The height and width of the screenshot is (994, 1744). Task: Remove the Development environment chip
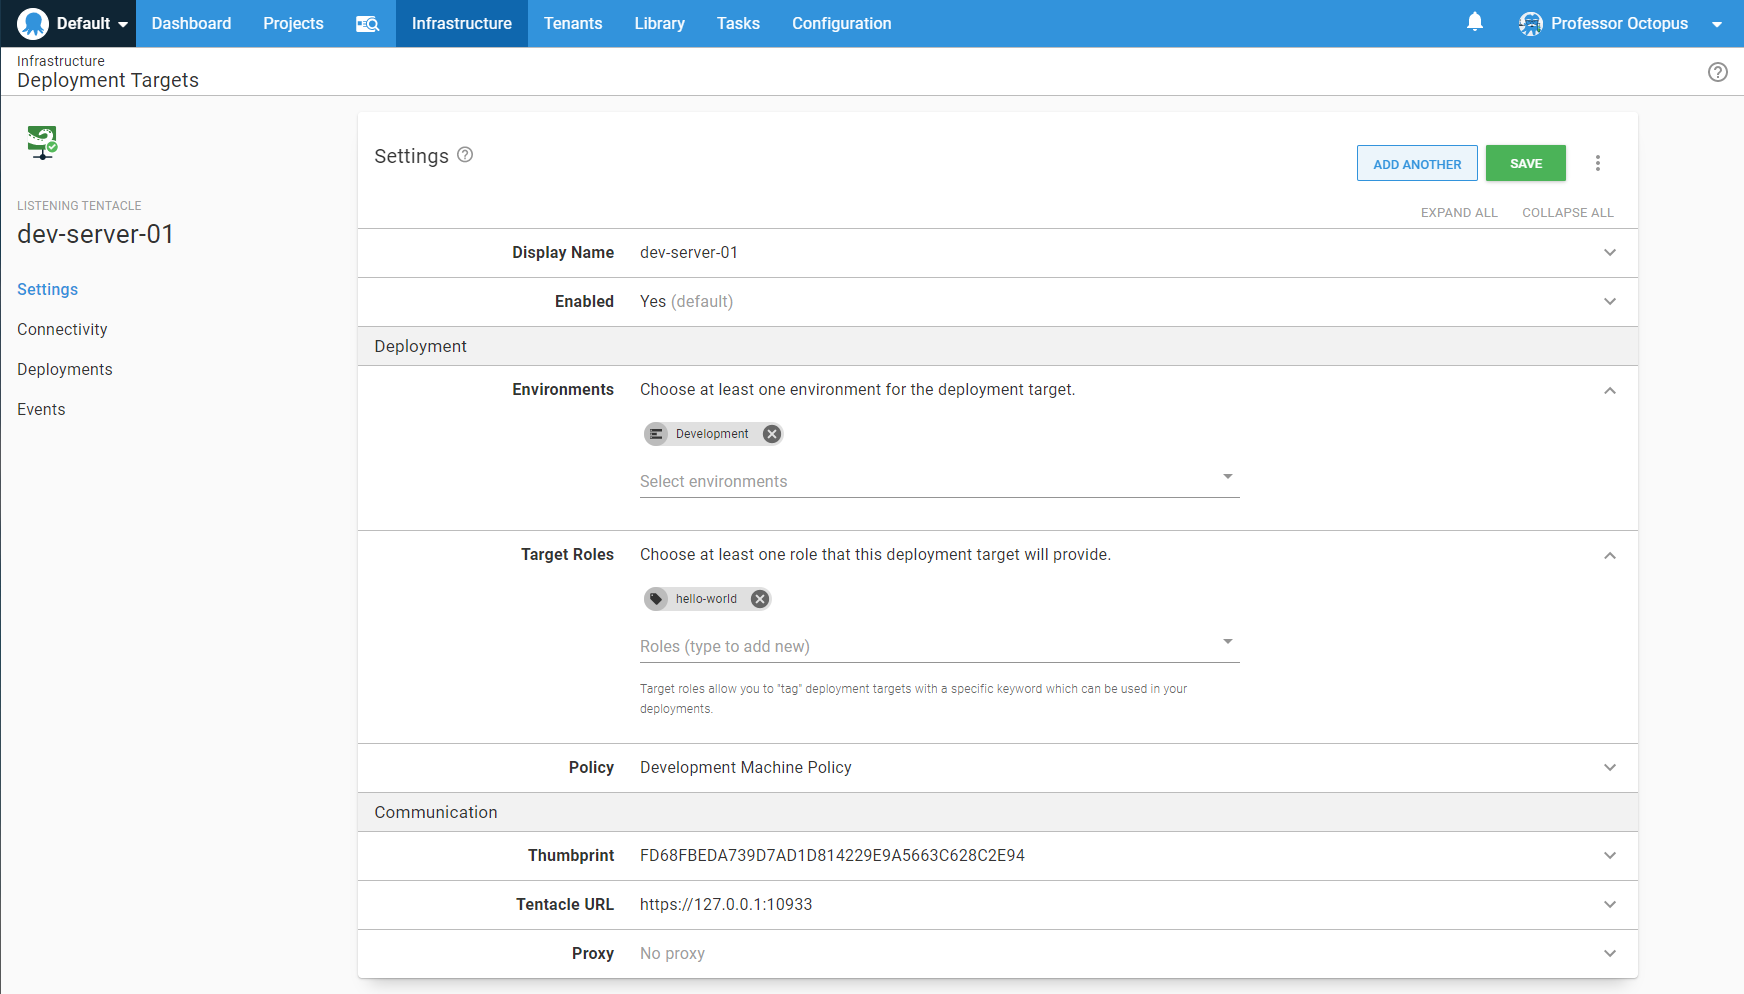click(771, 433)
